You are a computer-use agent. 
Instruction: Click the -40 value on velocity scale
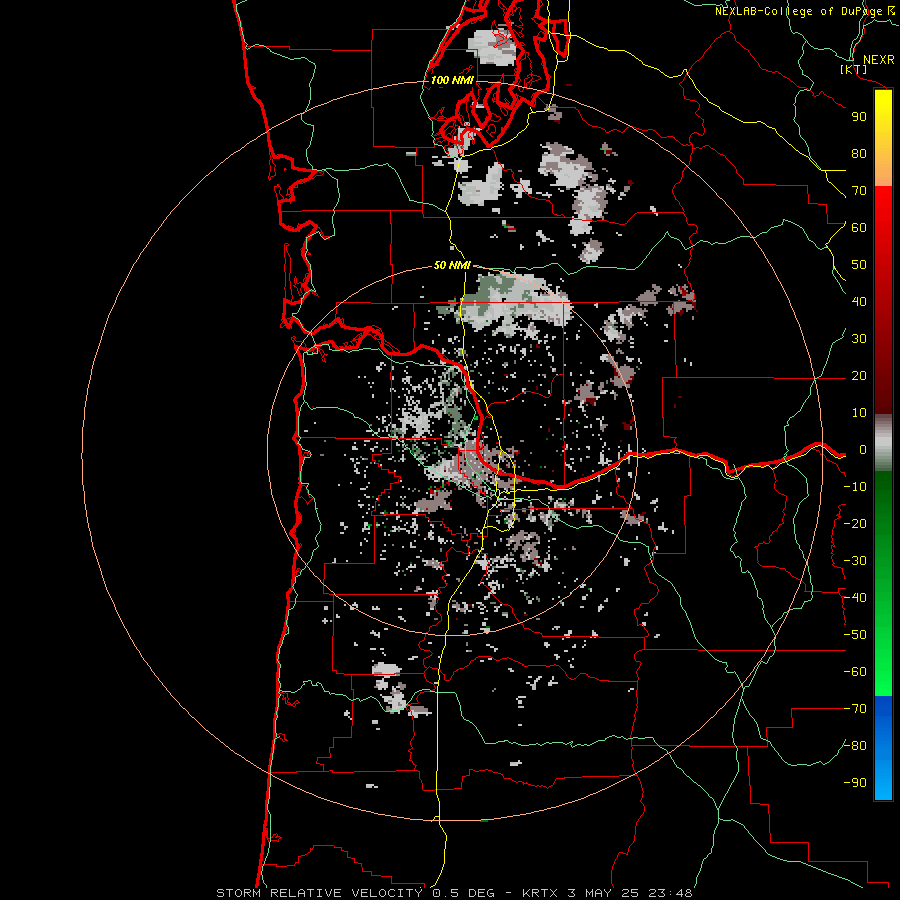click(855, 598)
